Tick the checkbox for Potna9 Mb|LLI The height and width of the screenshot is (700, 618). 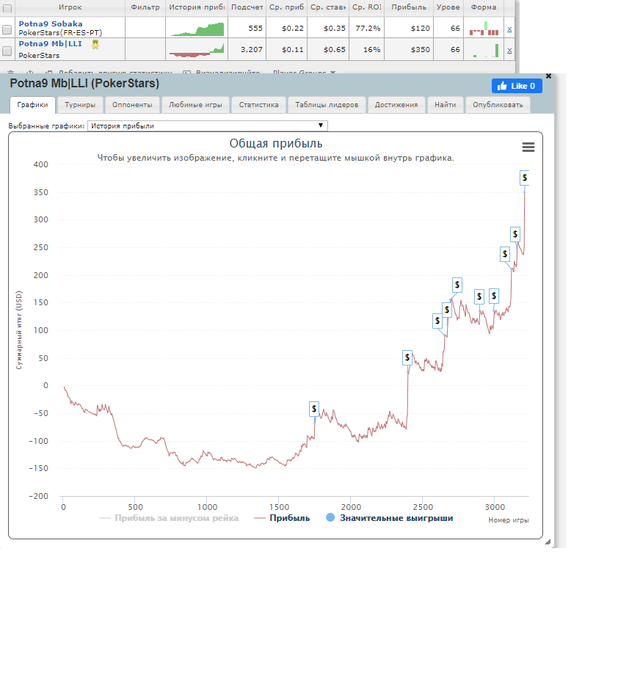coord(7,50)
